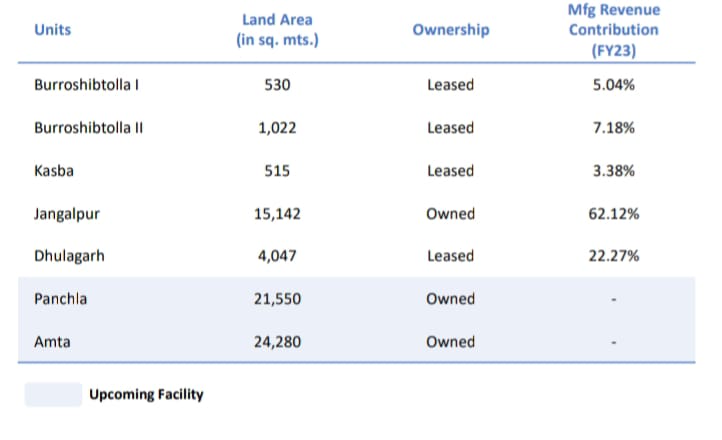Click the Jangalpur unit cell

pyautogui.click(x=66, y=214)
